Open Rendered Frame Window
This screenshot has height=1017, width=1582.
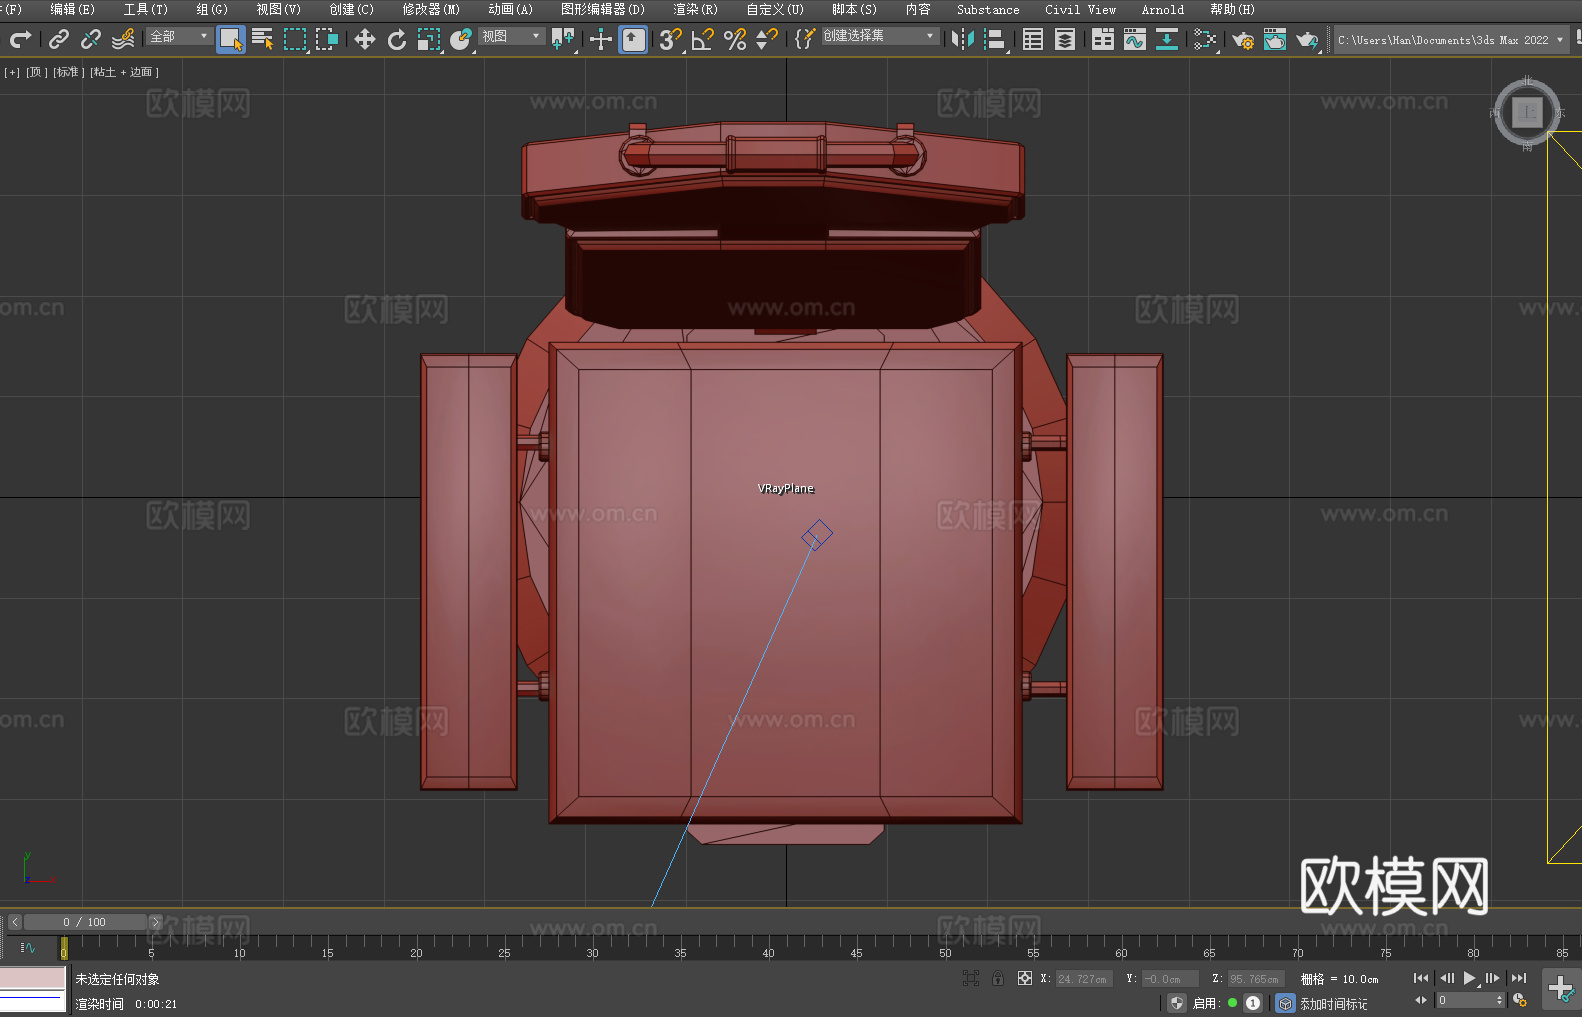pyautogui.click(x=1275, y=39)
